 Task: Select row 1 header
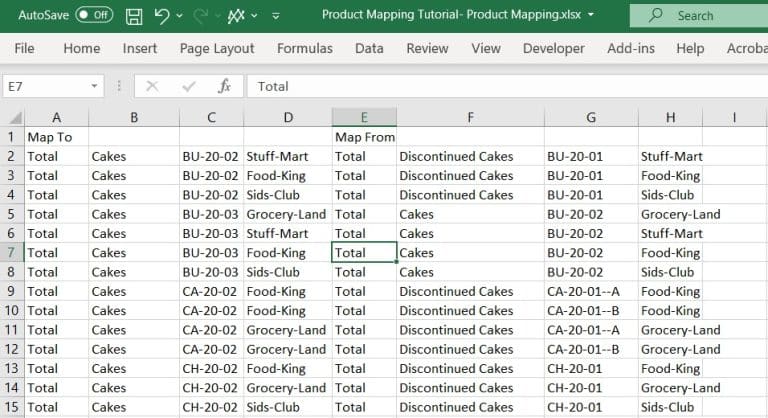click(x=12, y=137)
